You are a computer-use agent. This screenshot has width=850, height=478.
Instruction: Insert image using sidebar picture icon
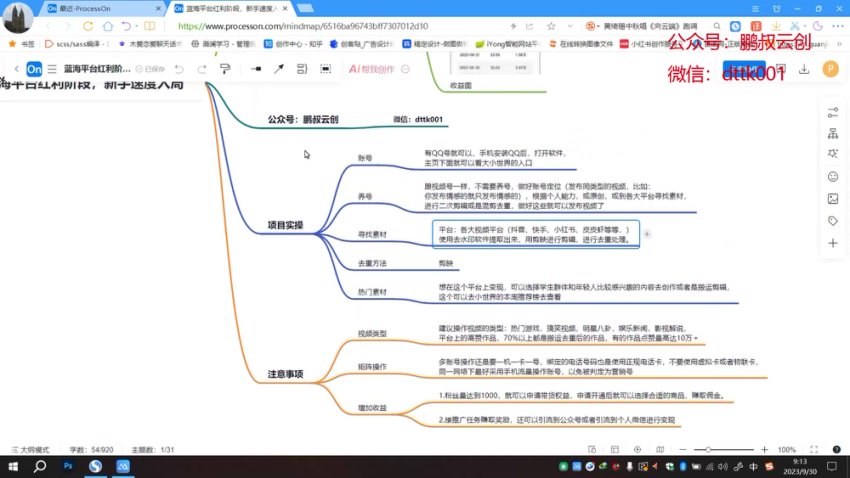[833, 198]
